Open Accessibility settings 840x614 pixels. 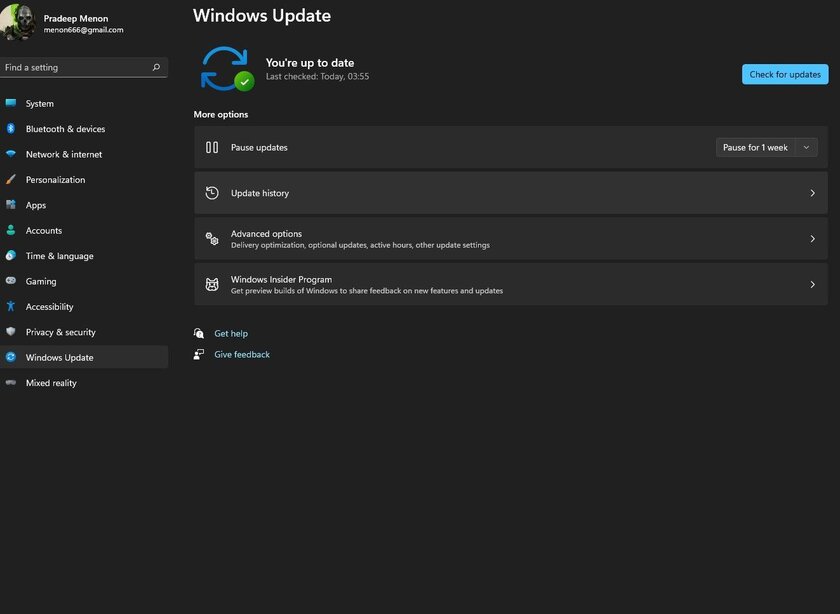[84, 306]
